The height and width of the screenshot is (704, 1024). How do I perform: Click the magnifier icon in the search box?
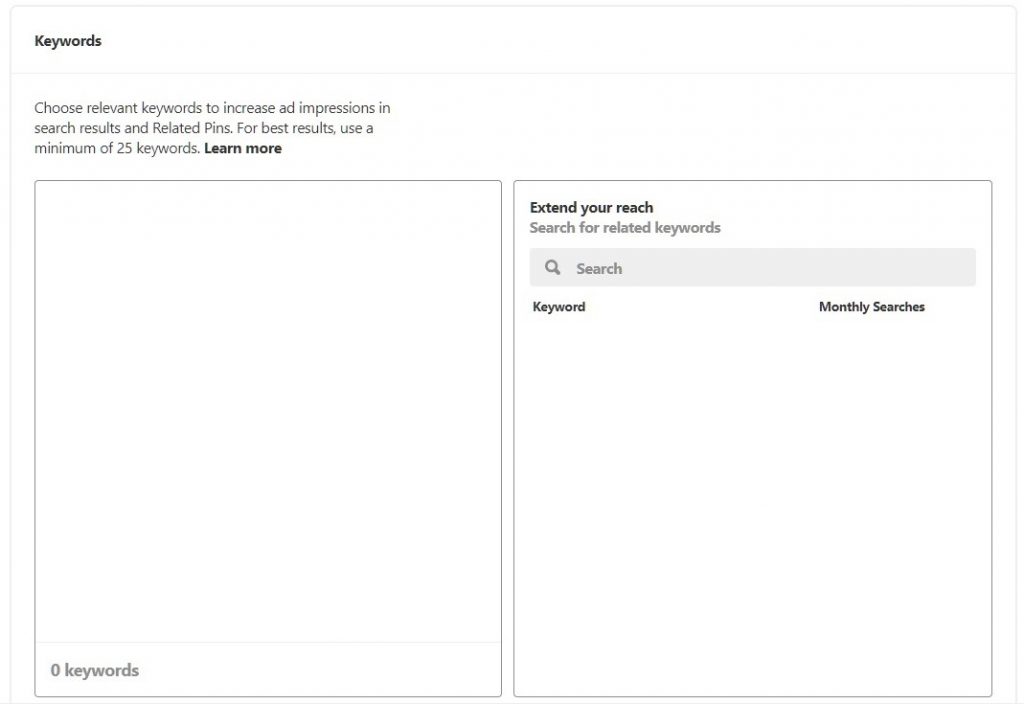pos(552,267)
